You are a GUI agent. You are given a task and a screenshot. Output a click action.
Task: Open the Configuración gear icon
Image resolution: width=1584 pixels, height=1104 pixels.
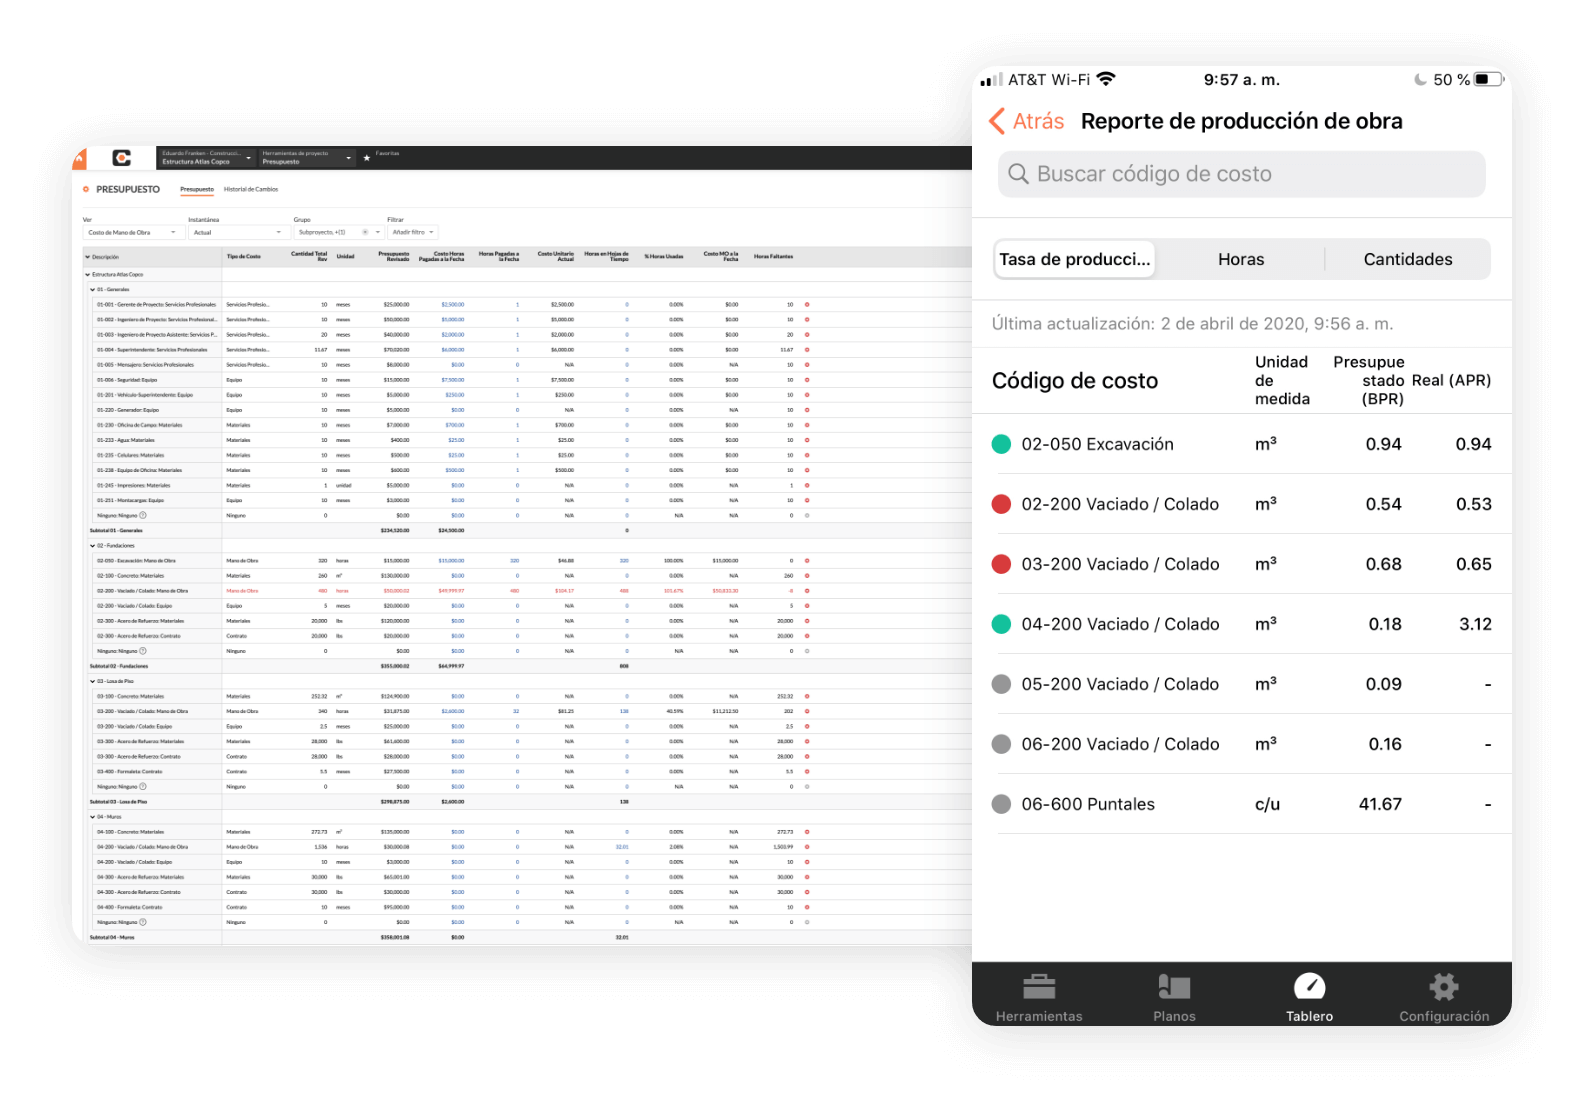pyautogui.click(x=1444, y=987)
